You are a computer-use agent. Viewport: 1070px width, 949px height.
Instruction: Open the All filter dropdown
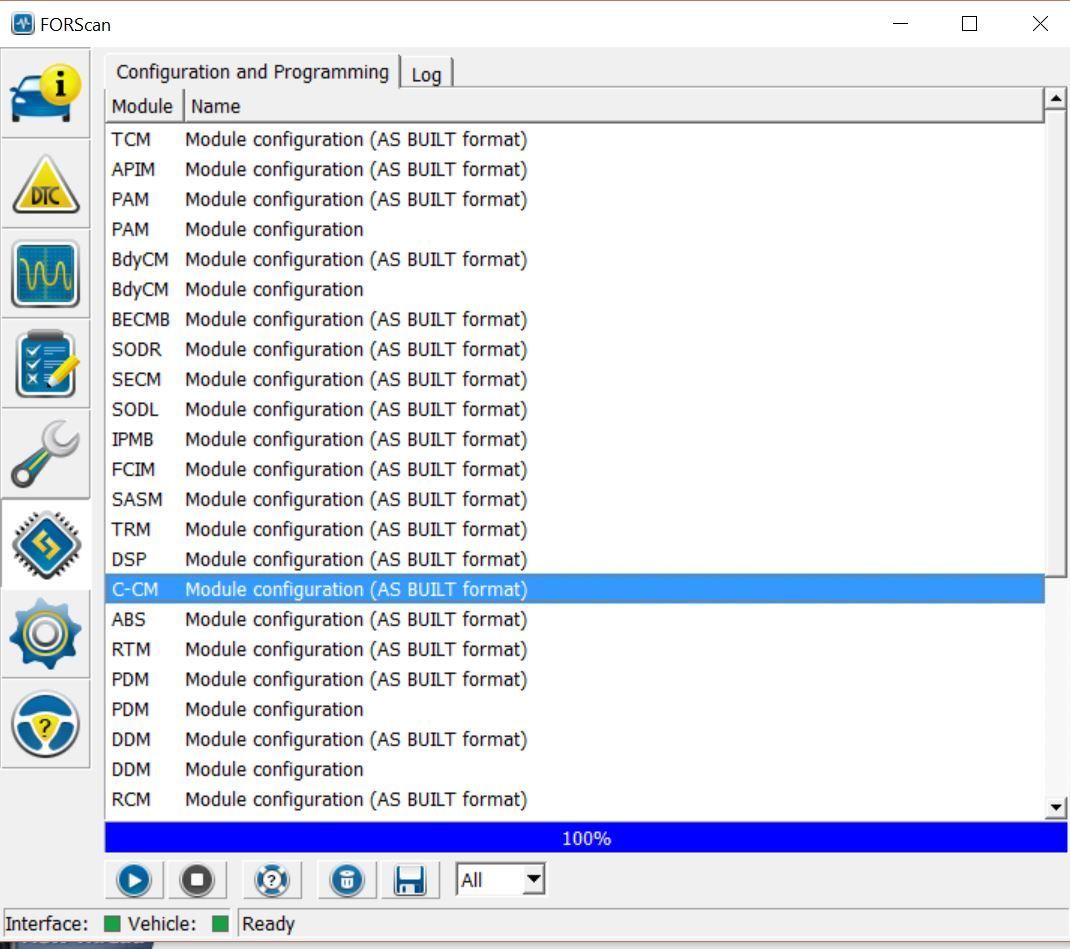point(500,879)
